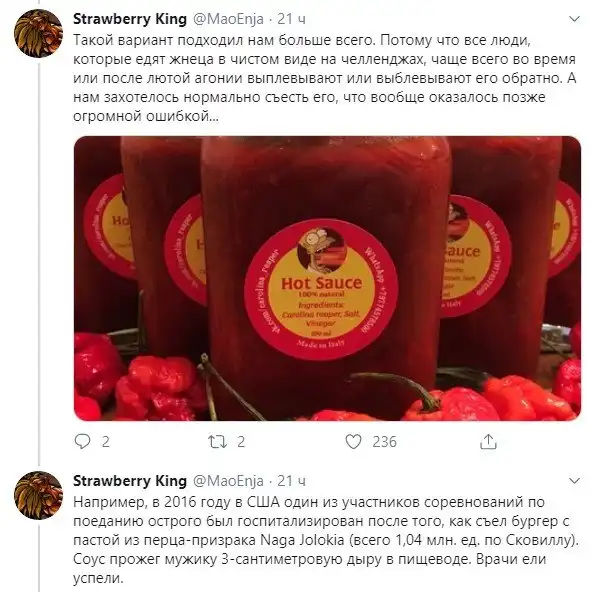Open second tweet's 21 ч timestamp

tap(291, 481)
